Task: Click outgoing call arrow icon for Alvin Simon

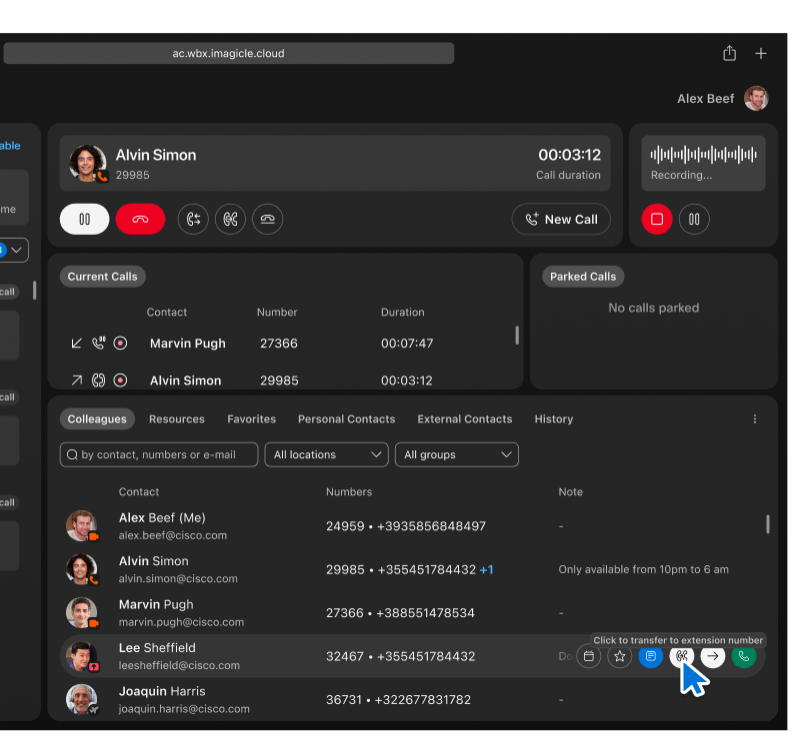Action: coord(76,380)
